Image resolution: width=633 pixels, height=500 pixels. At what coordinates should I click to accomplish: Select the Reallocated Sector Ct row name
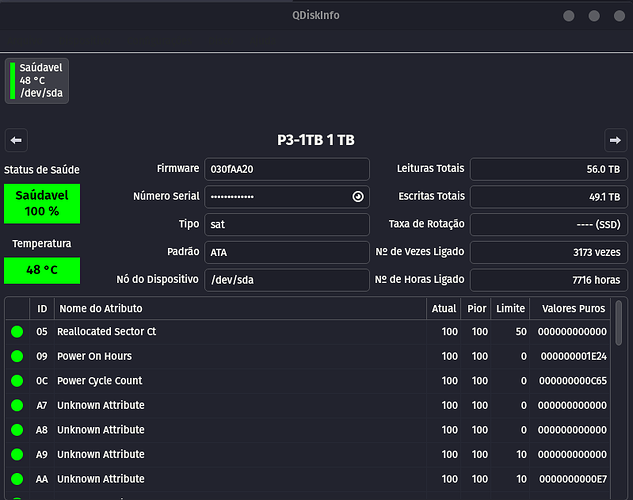(x=106, y=332)
